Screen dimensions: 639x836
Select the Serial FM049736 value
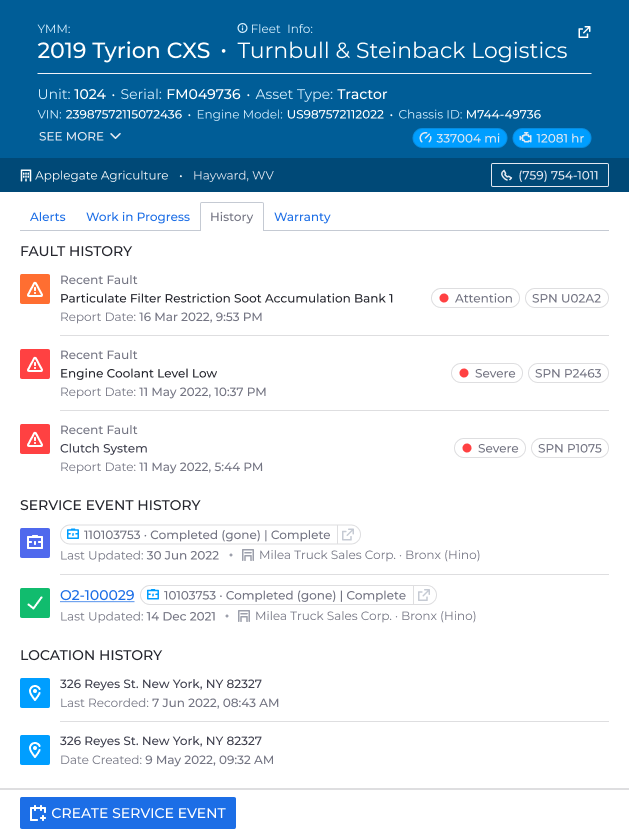click(x=204, y=94)
